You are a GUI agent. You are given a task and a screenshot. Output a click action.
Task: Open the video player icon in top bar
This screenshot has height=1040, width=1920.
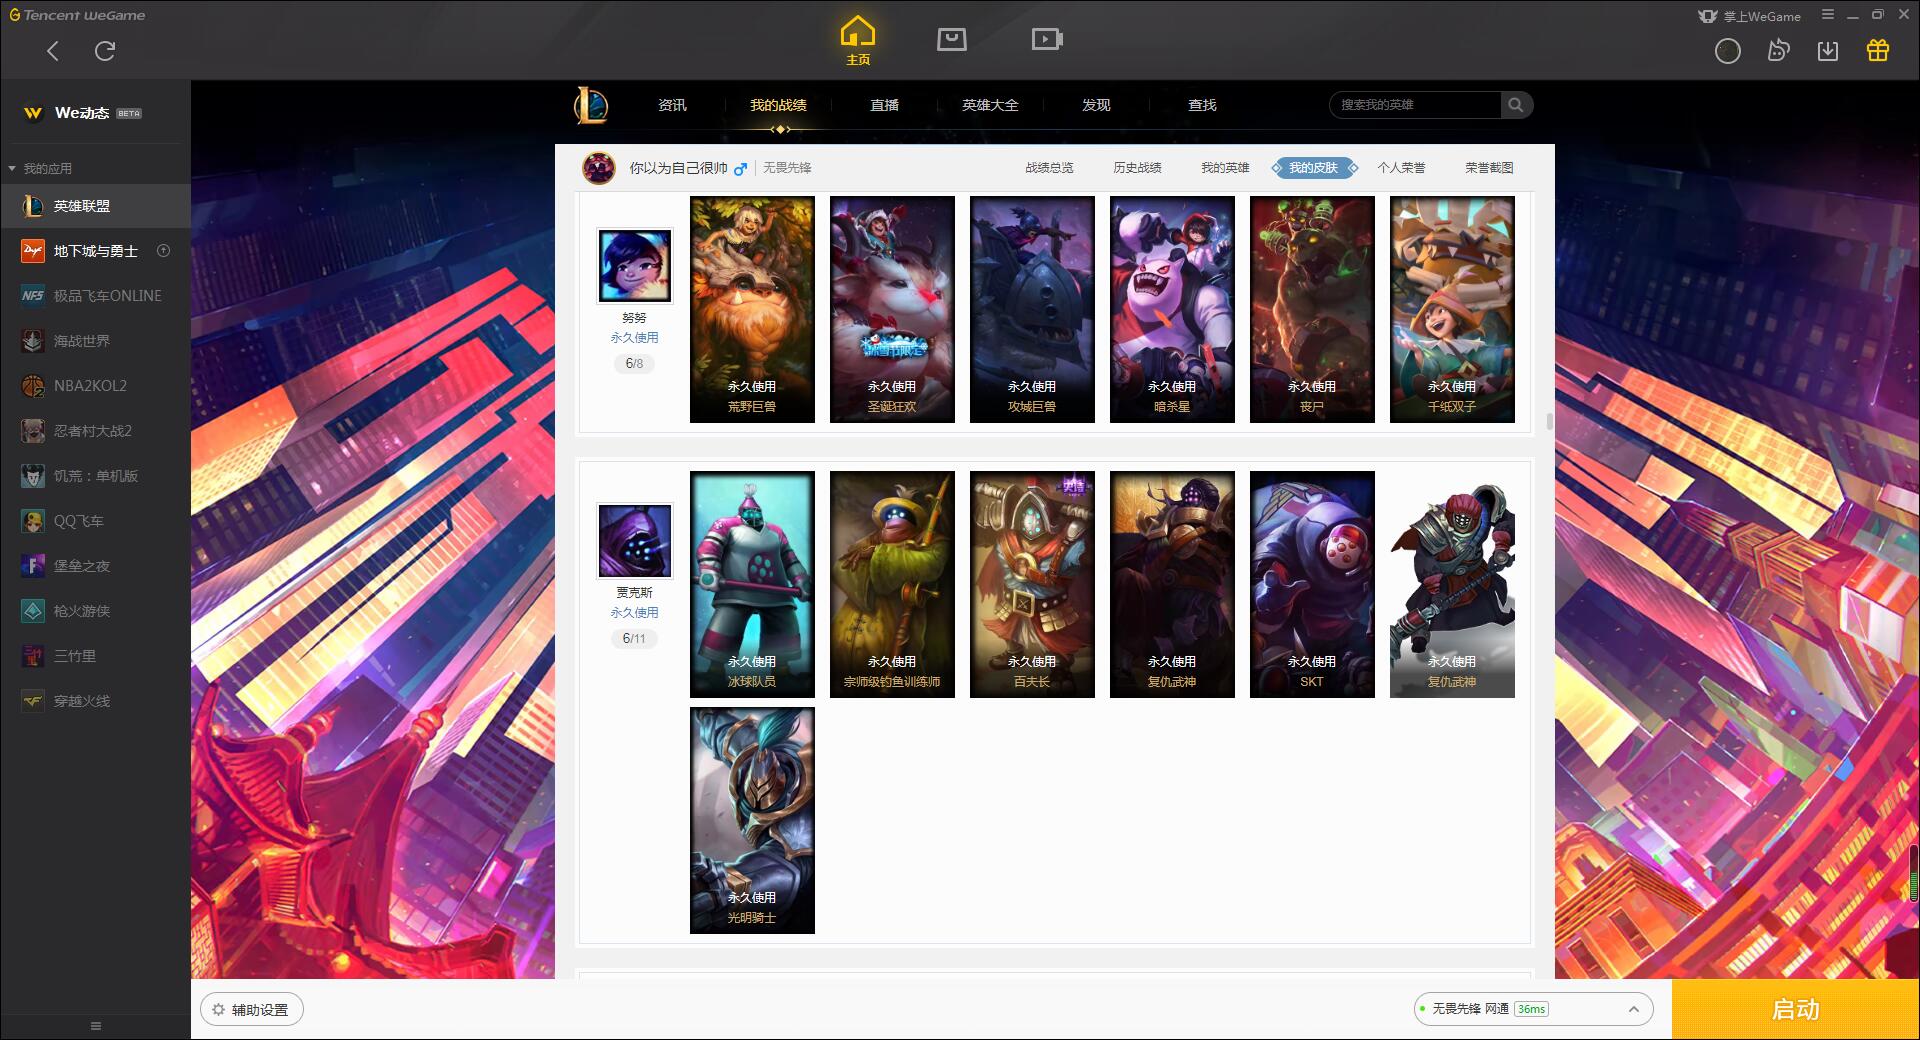click(x=1047, y=39)
